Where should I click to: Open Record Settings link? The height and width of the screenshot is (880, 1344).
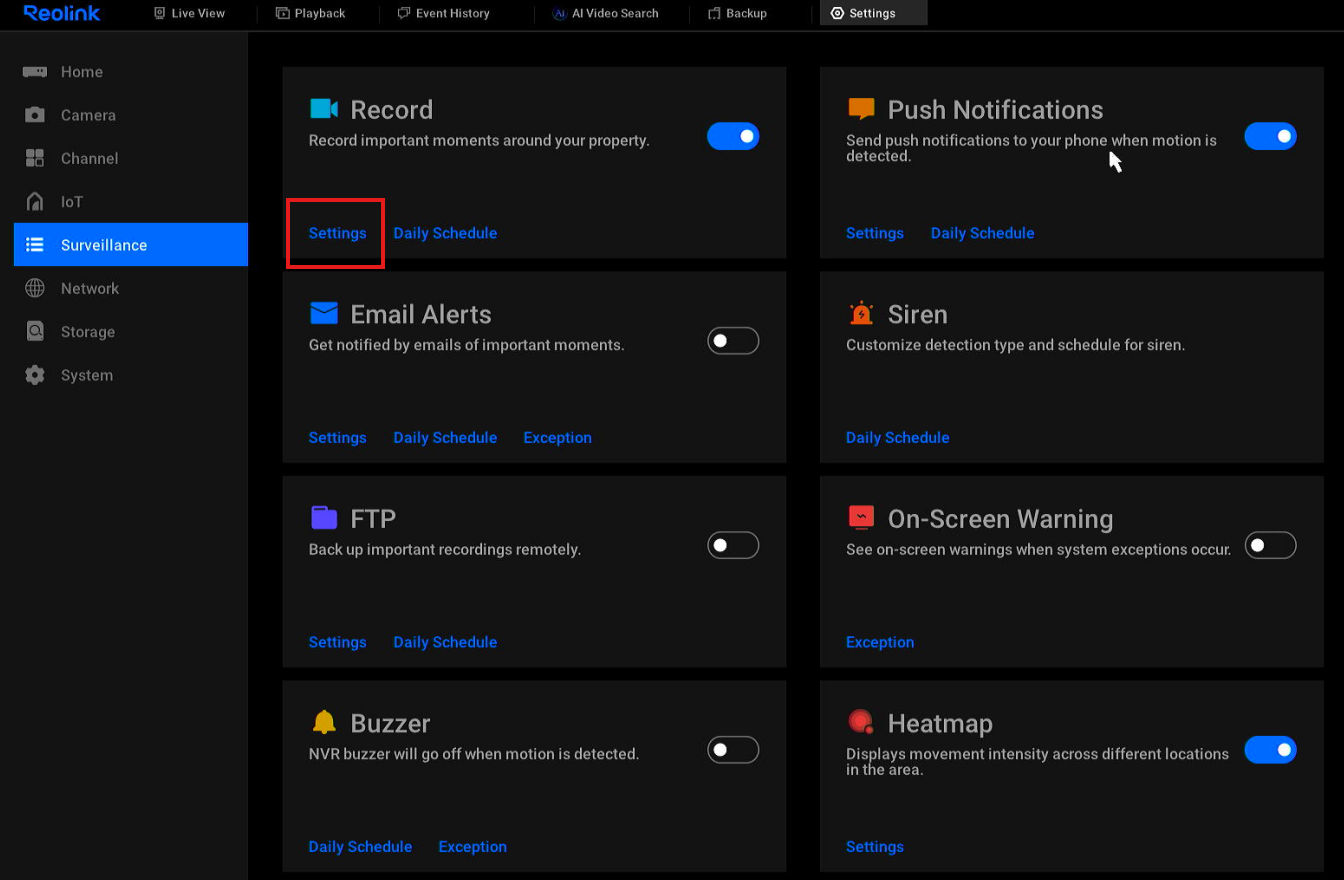point(337,233)
